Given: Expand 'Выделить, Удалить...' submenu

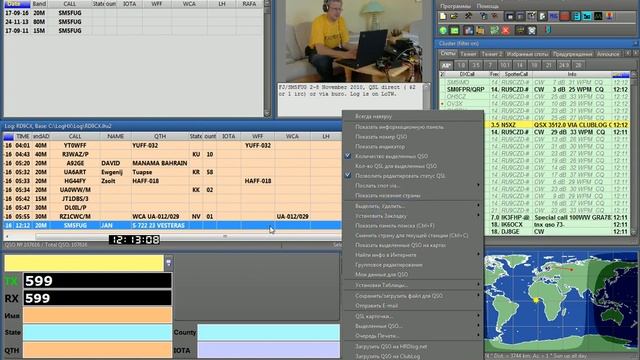Looking at the screenshot, I should (x=412, y=206).
